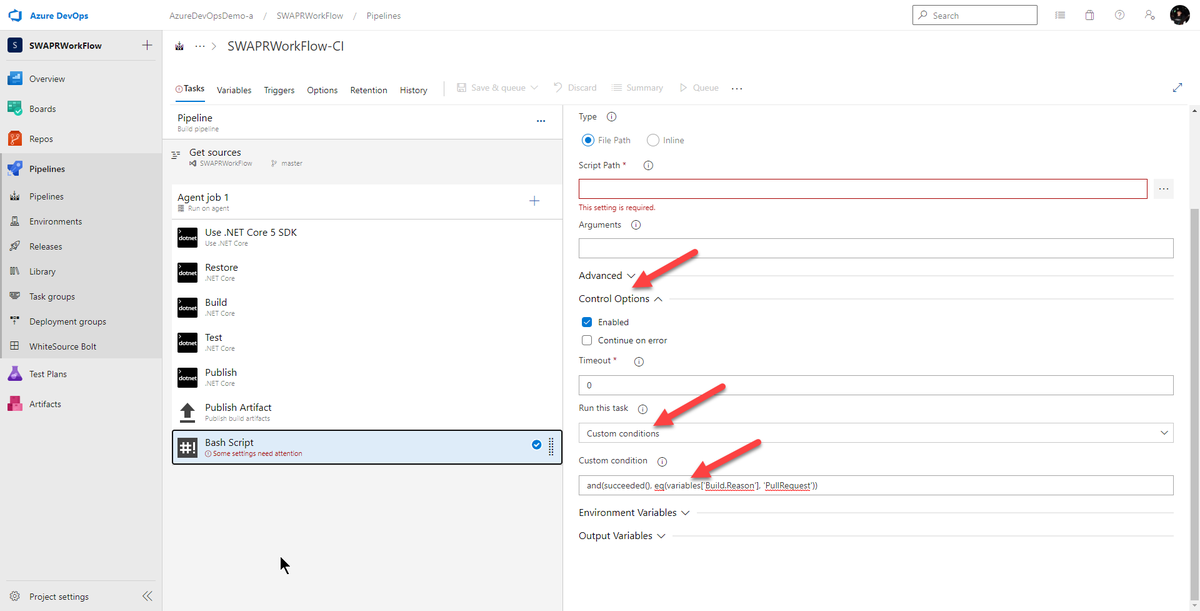Open Overview in the sidebar

click(47, 79)
